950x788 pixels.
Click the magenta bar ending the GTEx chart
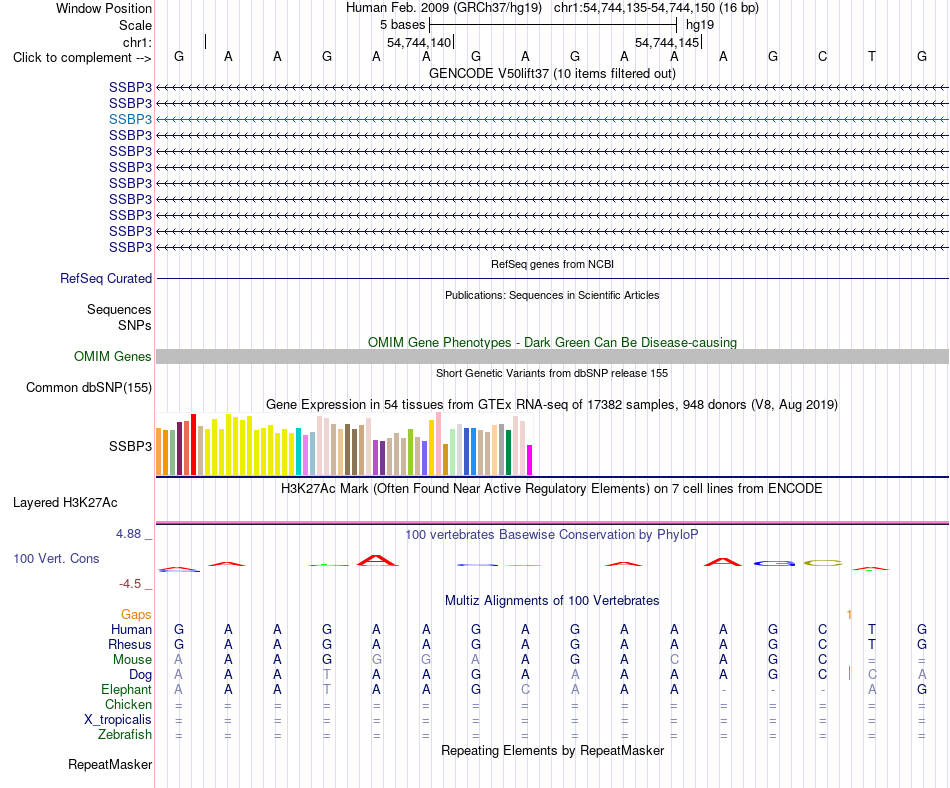pos(530,460)
